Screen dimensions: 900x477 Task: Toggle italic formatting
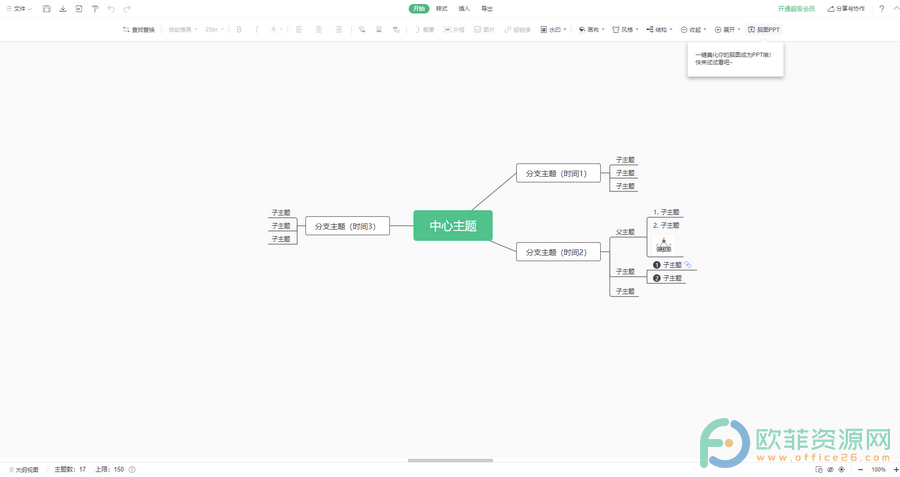[x=256, y=29]
